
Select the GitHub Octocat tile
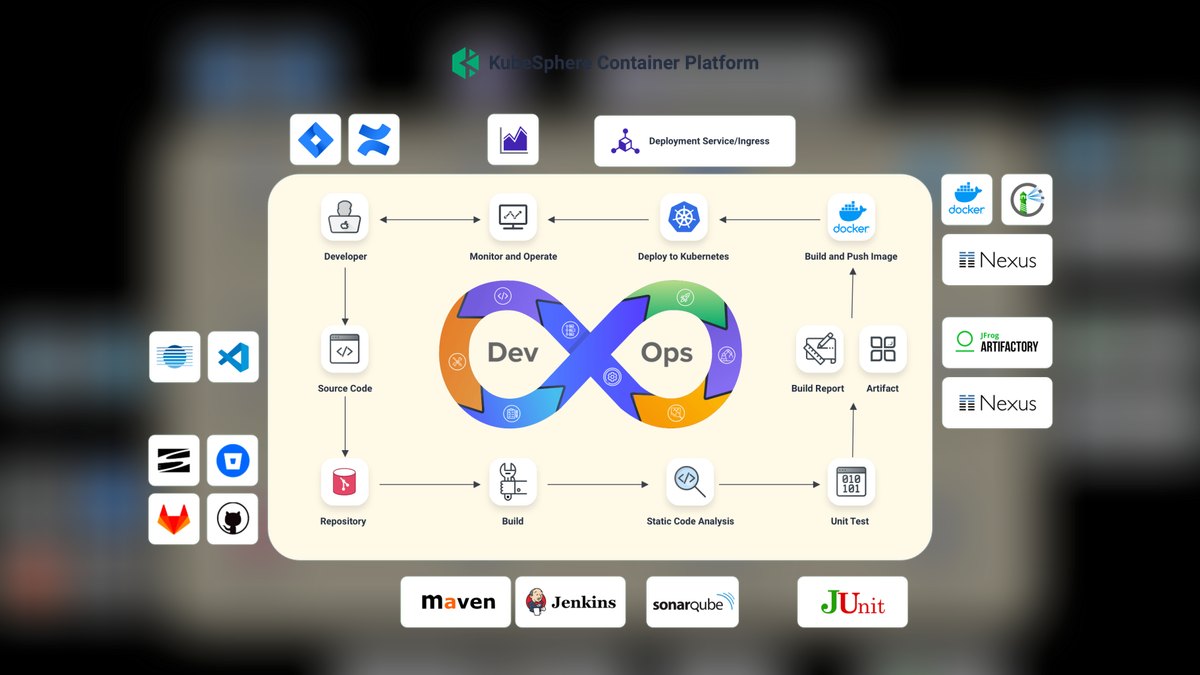coord(233,519)
